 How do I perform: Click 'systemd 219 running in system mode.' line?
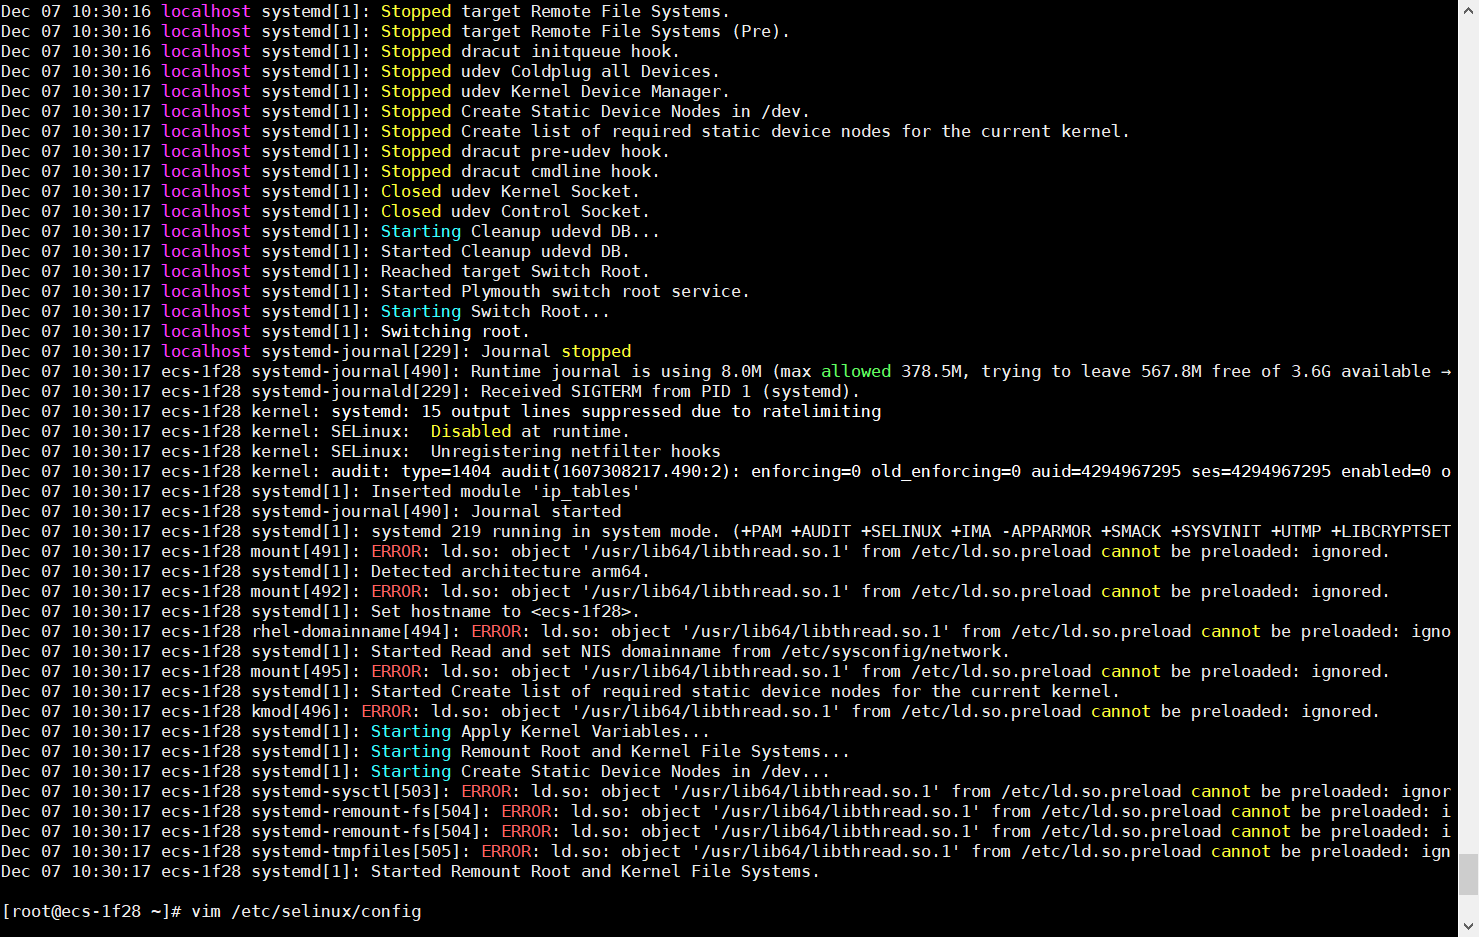[x=726, y=531]
